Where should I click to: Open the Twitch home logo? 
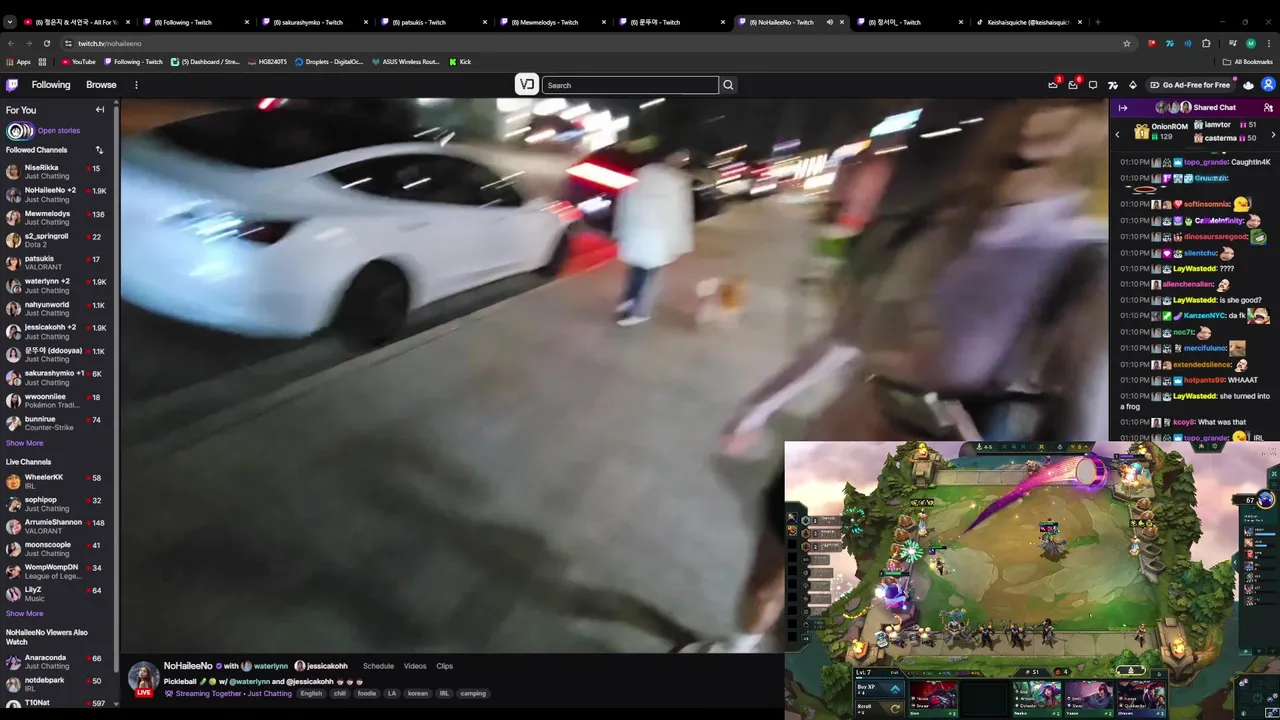(12, 85)
